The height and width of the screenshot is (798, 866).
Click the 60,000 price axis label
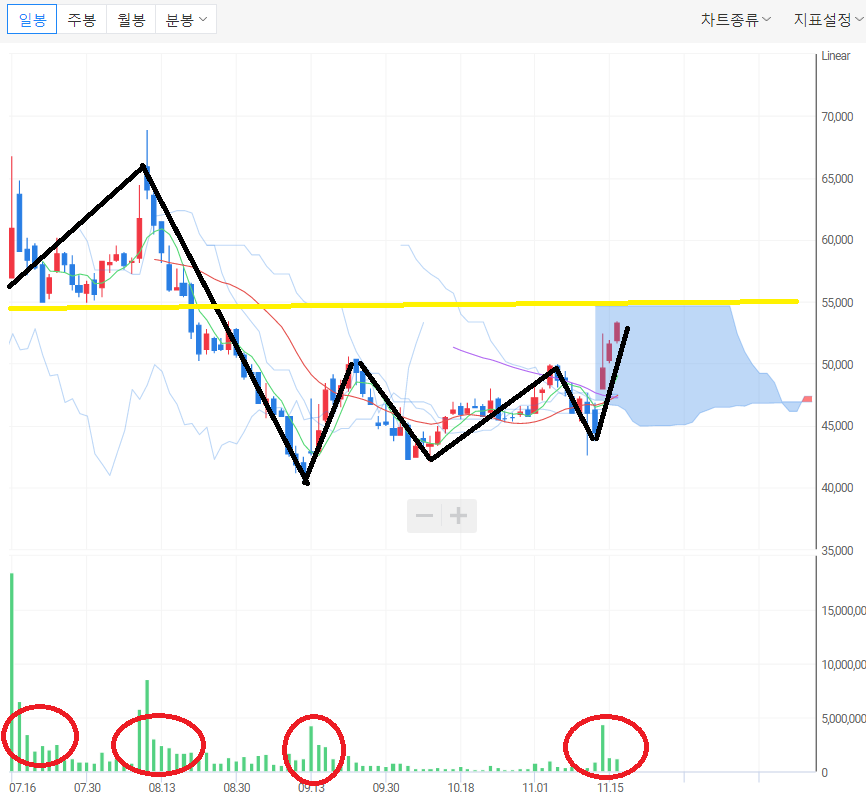(837, 240)
